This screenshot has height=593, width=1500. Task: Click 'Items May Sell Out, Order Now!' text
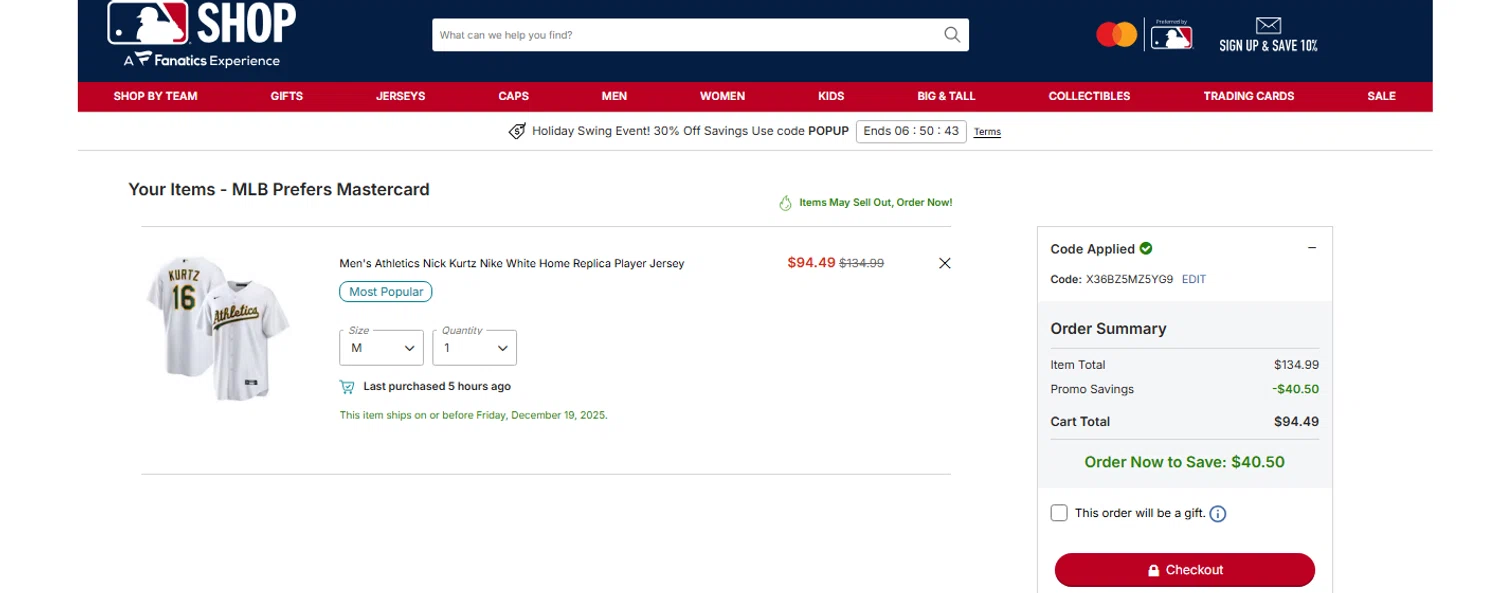coord(876,202)
